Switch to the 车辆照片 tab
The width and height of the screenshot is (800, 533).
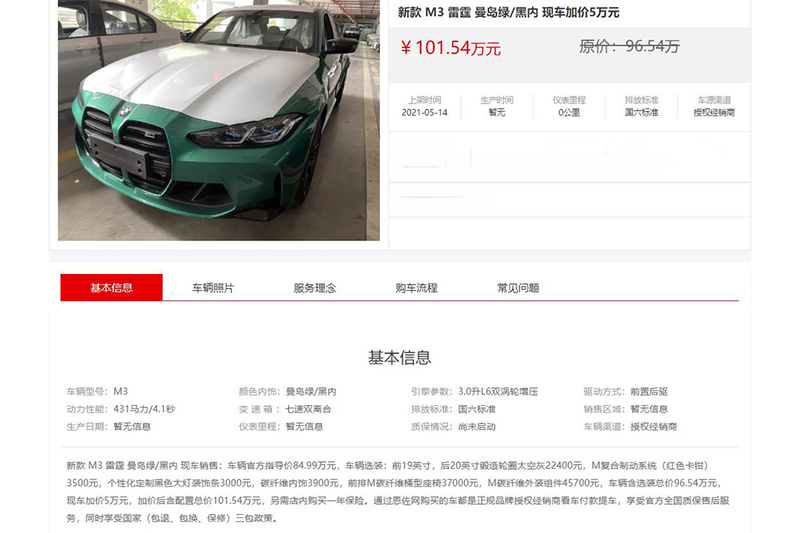pyautogui.click(x=213, y=288)
